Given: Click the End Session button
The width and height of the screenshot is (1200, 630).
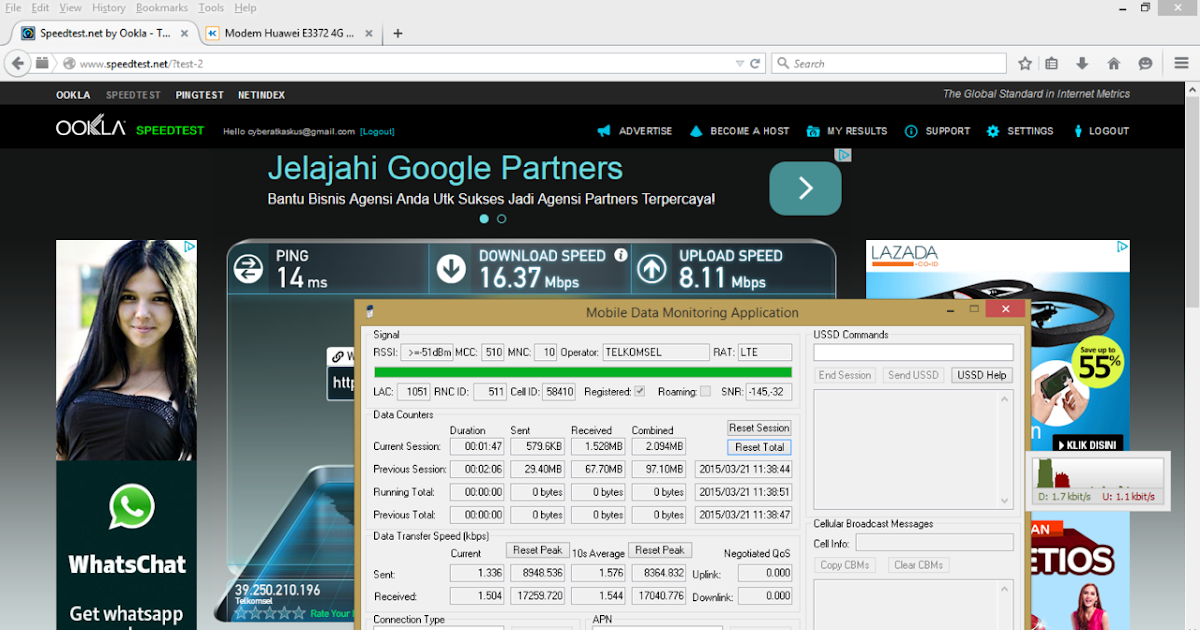Looking at the screenshot, I should [845, 375].
